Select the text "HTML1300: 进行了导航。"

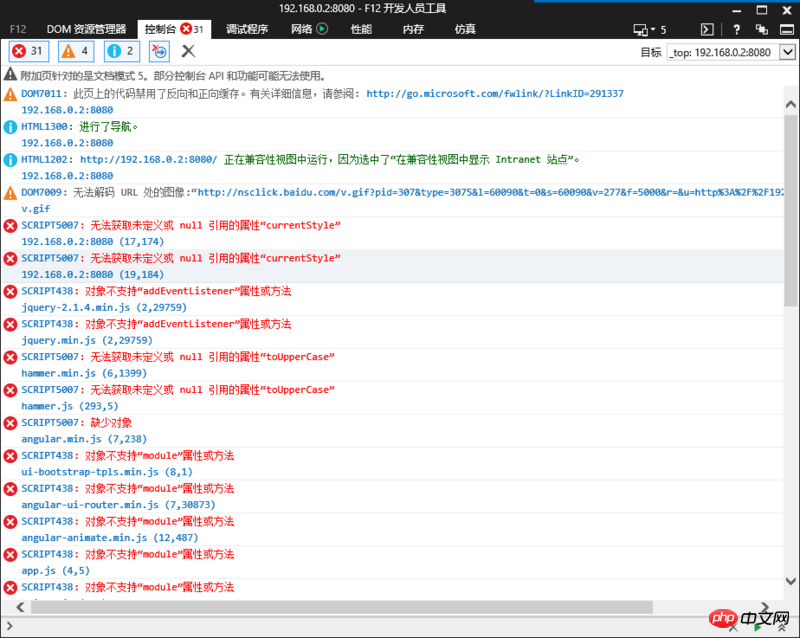(80, 127)
